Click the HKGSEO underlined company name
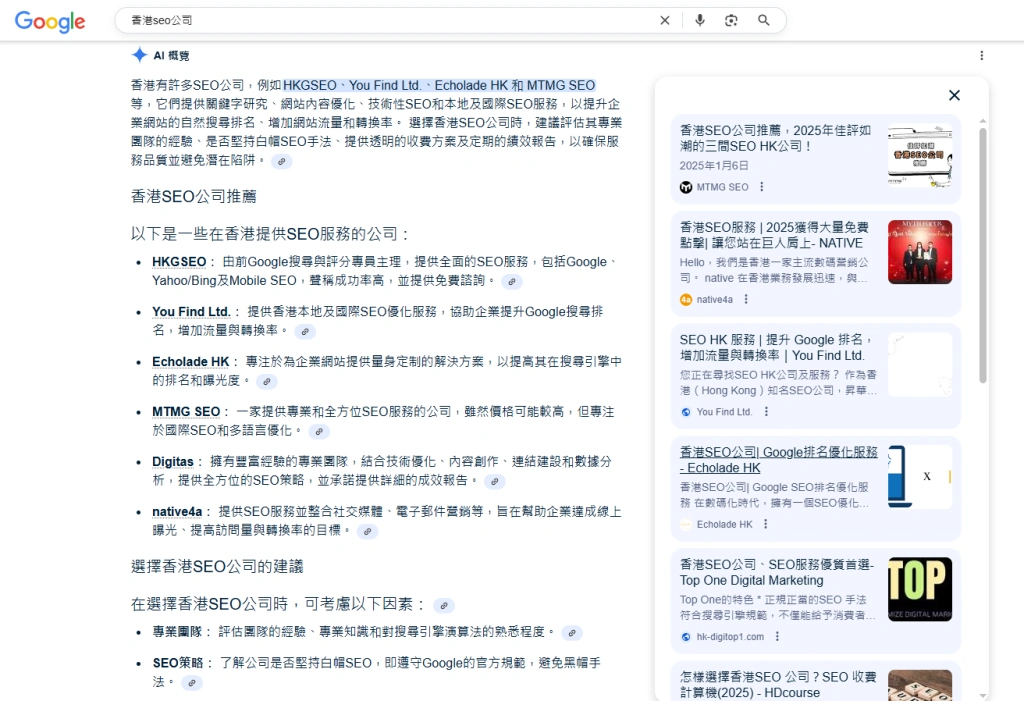The image size is (1024, 701). tap(179, 262)
